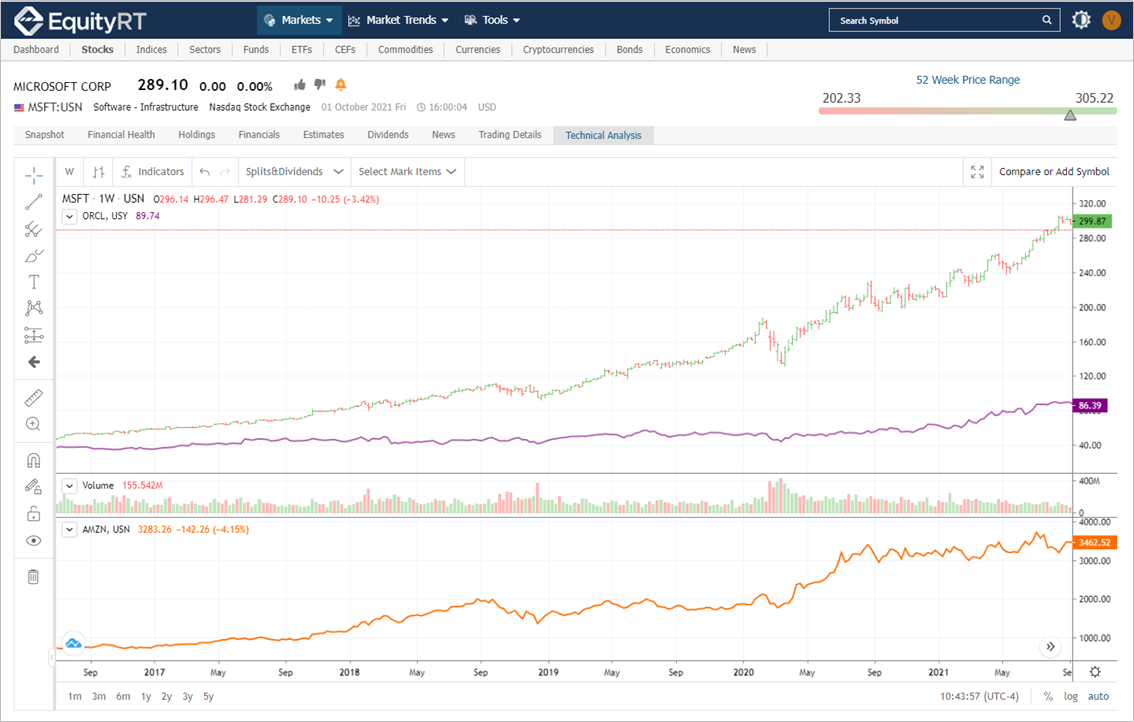Select the Technical Analysis tab
The width and height of the screenshot is (1134, 722).
pyautogui.click(x=603, y=135)
